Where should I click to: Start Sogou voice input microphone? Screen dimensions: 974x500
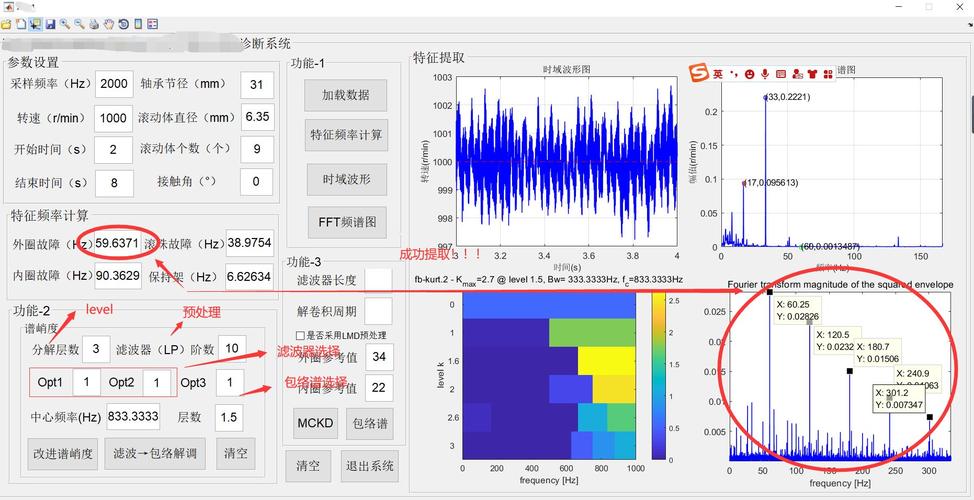765,75
